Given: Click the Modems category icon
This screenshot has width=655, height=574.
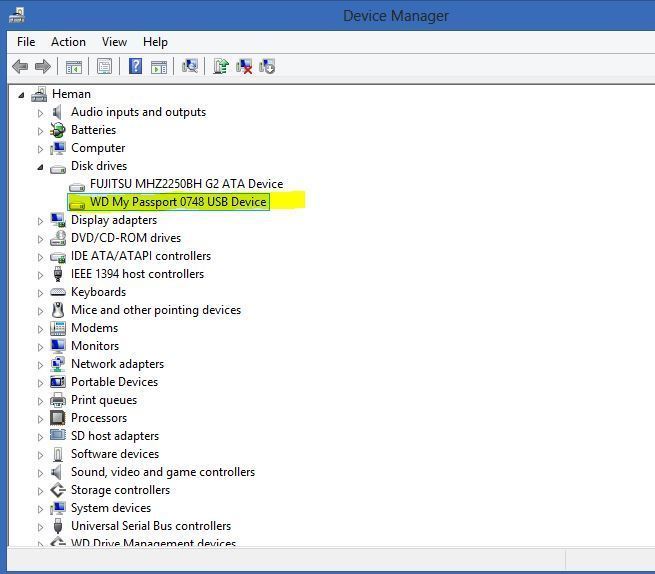Looking at the screenshot, I should pyautogui.click(x=58, y=328).
